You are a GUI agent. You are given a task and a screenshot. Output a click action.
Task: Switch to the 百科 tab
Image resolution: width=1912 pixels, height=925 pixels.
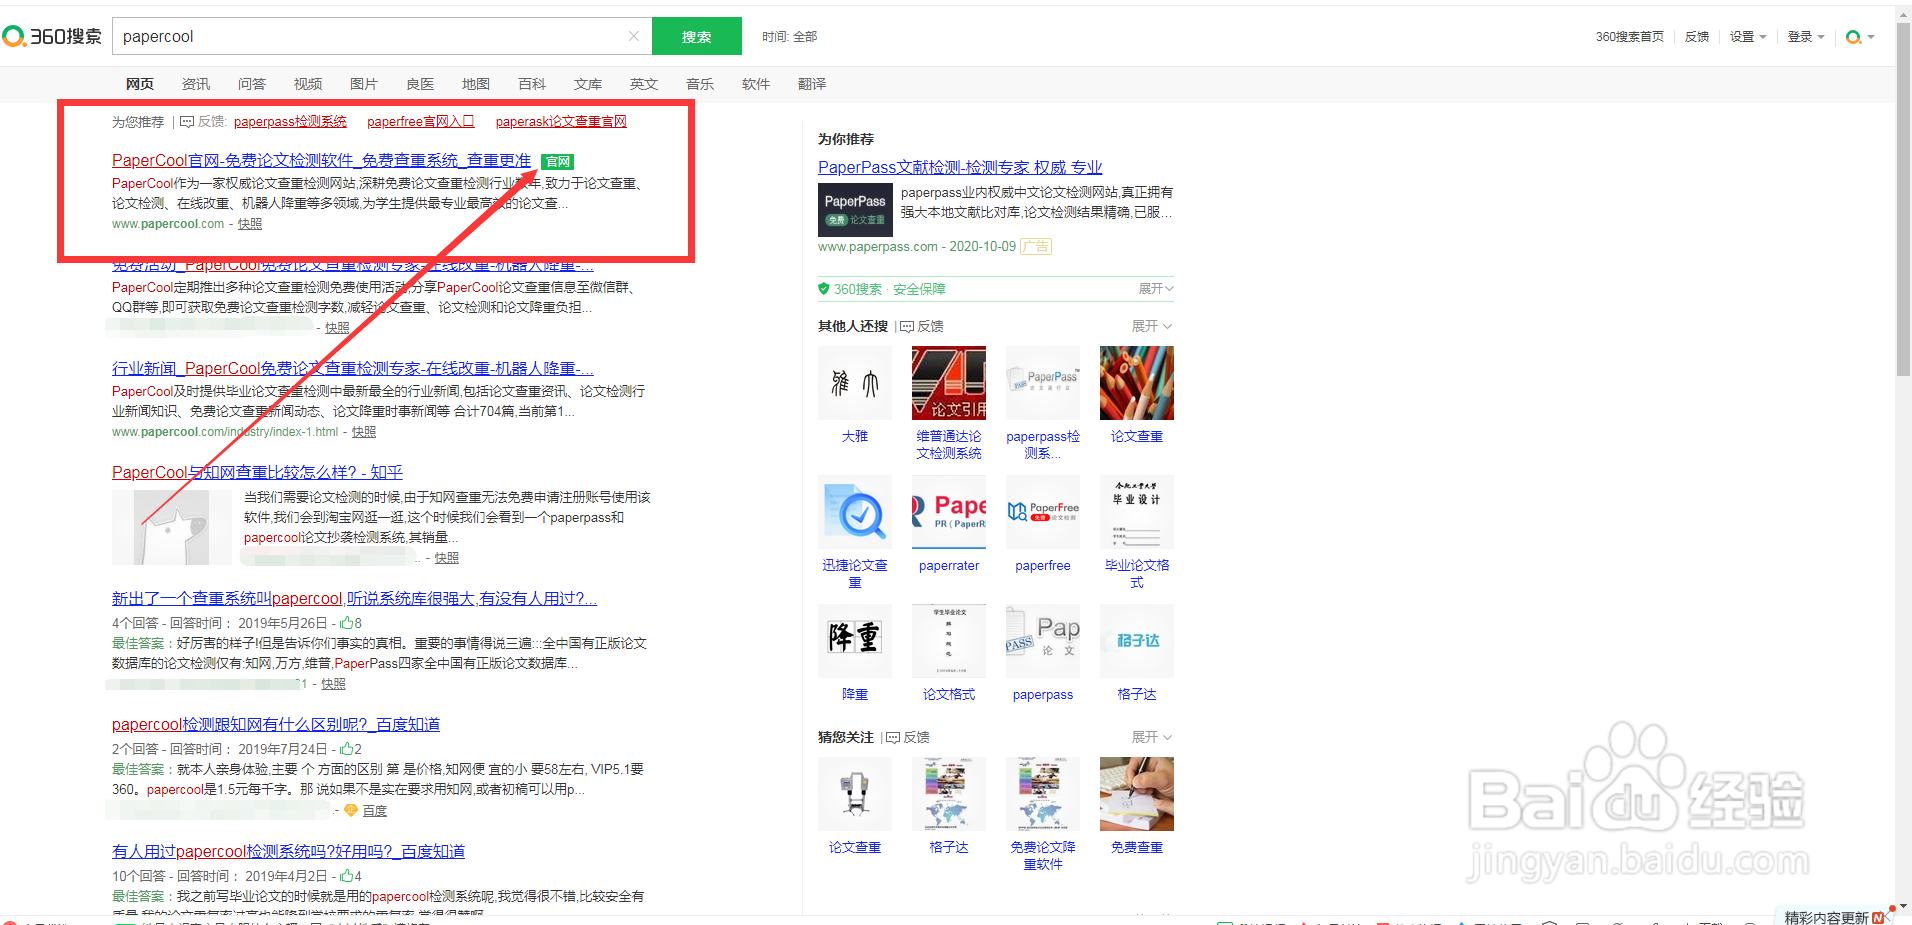click(x=532, y=84)
